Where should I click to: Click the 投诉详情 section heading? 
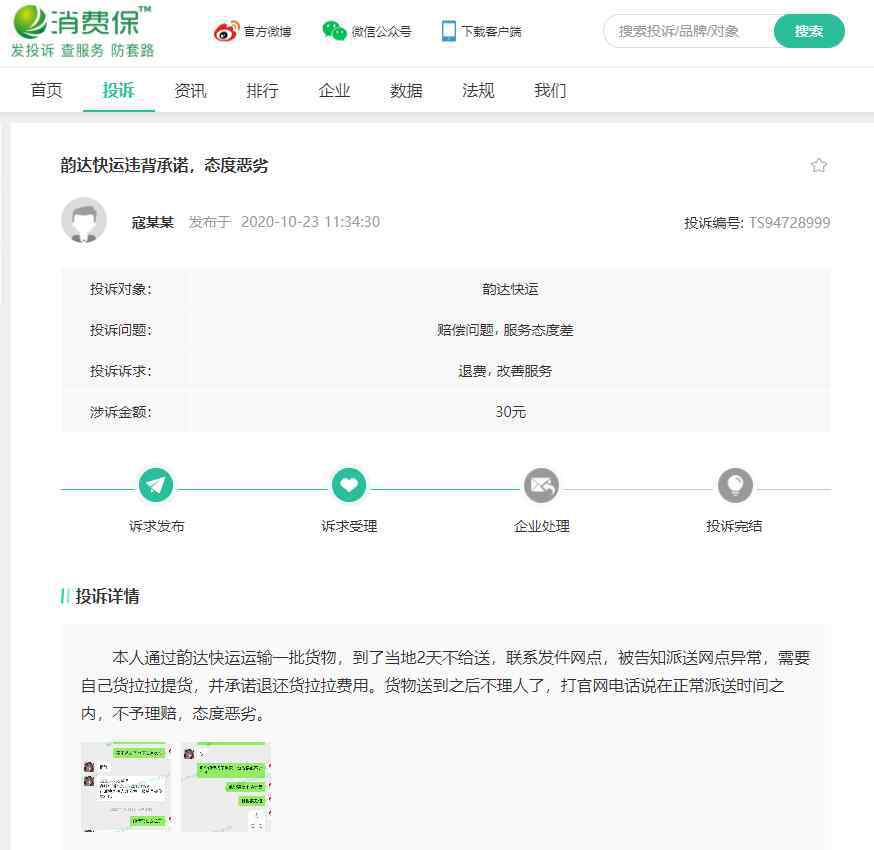pyautogui.click(x=108, y=596)
